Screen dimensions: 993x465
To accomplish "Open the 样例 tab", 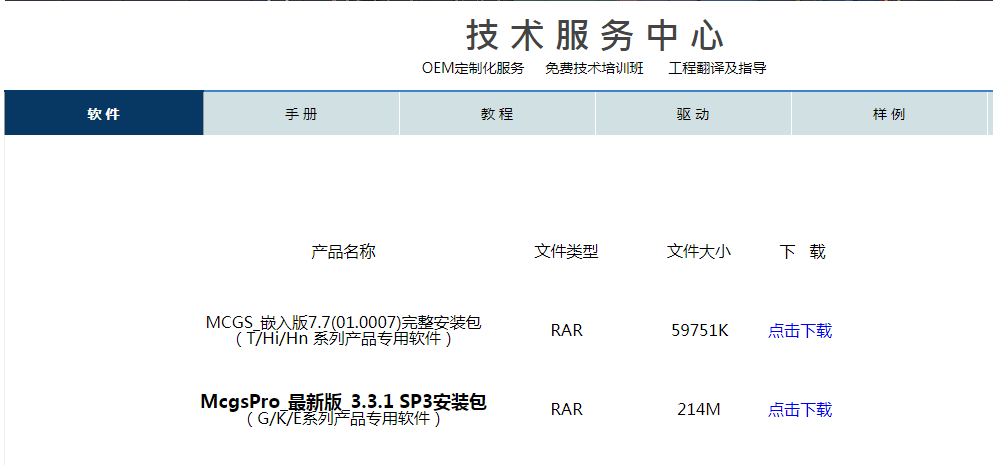I will click(889, 114).
